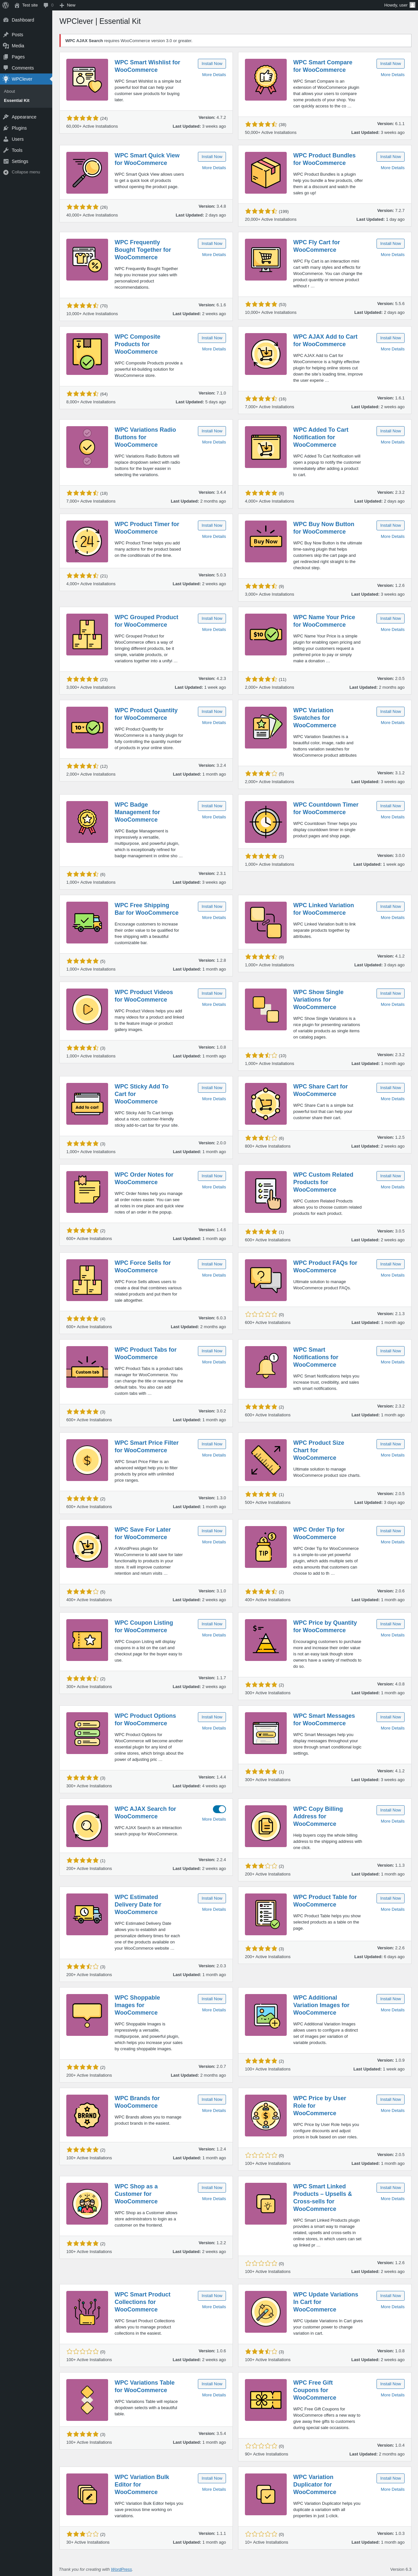Click the Users icon in sidebar
418x2576 pixels.
[x=6, y=139]
